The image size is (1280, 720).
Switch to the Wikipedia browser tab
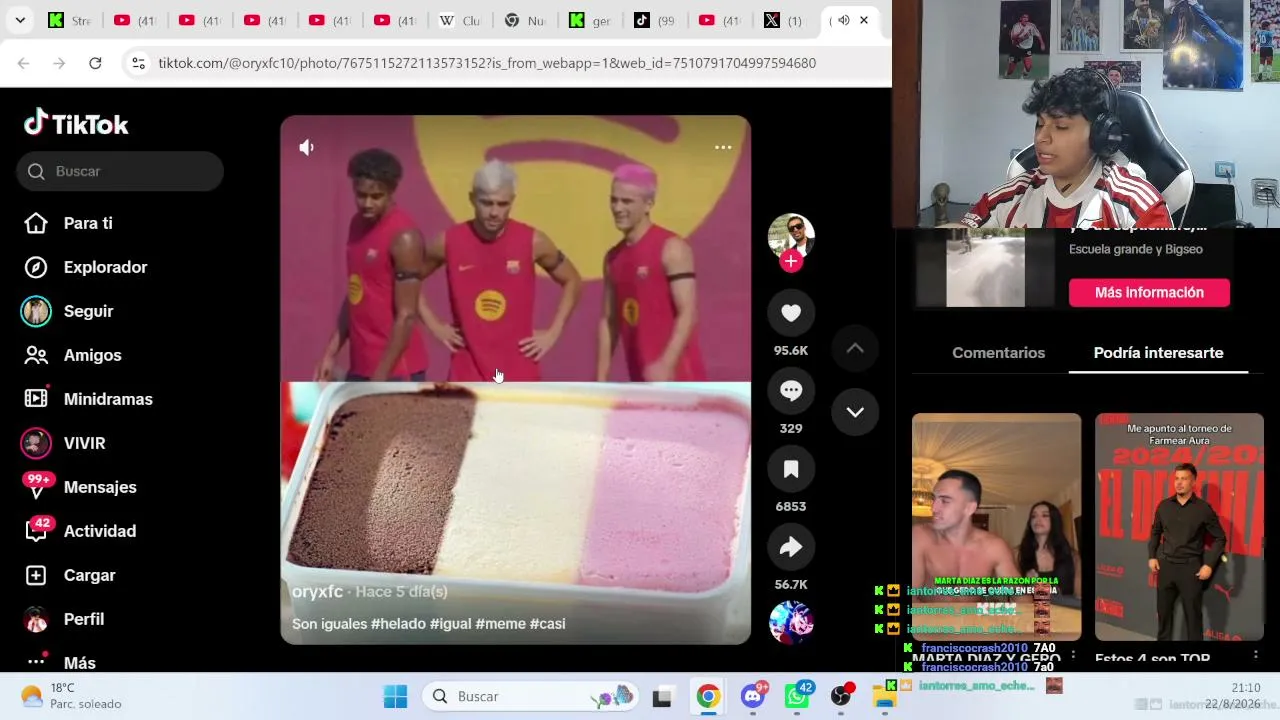coord(460,20)
